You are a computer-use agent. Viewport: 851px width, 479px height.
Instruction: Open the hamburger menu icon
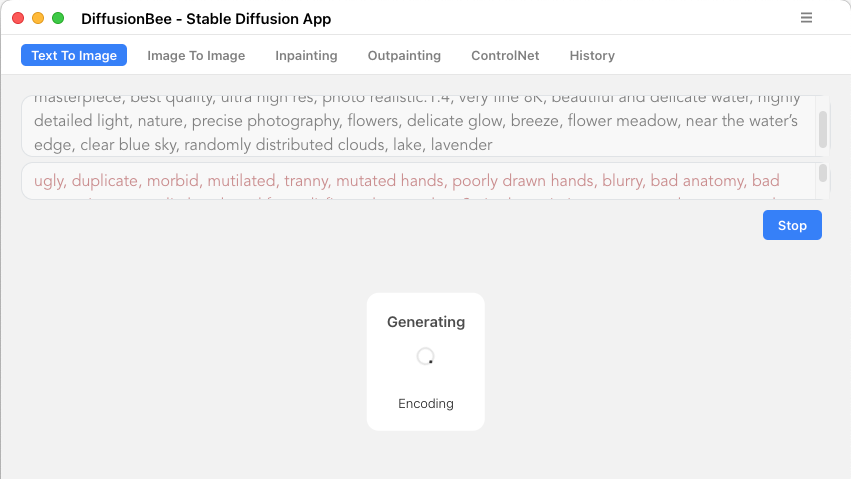[x=806, y=18]
